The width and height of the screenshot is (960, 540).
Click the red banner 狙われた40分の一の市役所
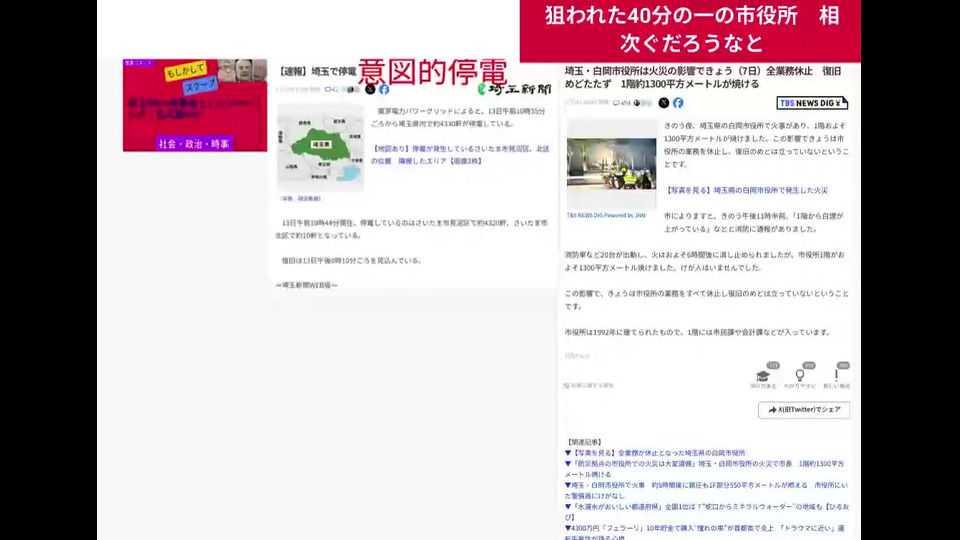pyautogui.click(x=690, y=31)
